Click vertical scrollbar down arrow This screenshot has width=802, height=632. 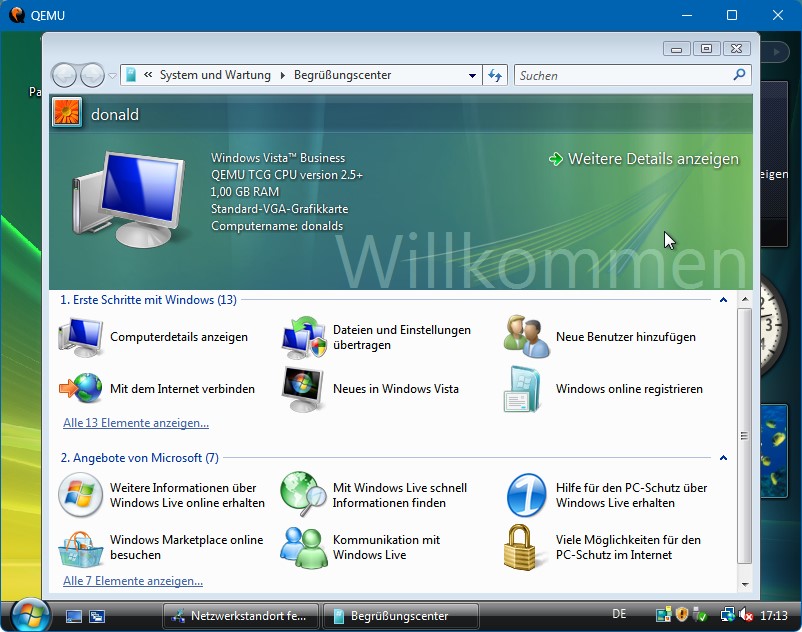coord(745,584)
